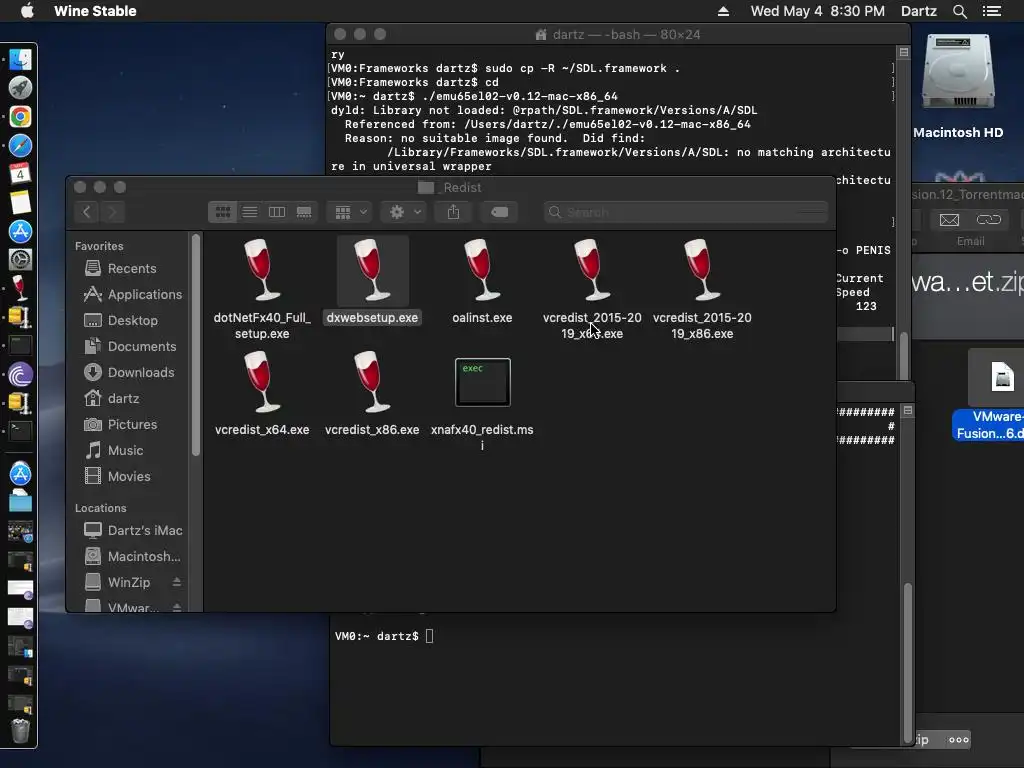
Task: Click the eject icon in menu bar
Action: pyautogui.click(x=724, y=11)
